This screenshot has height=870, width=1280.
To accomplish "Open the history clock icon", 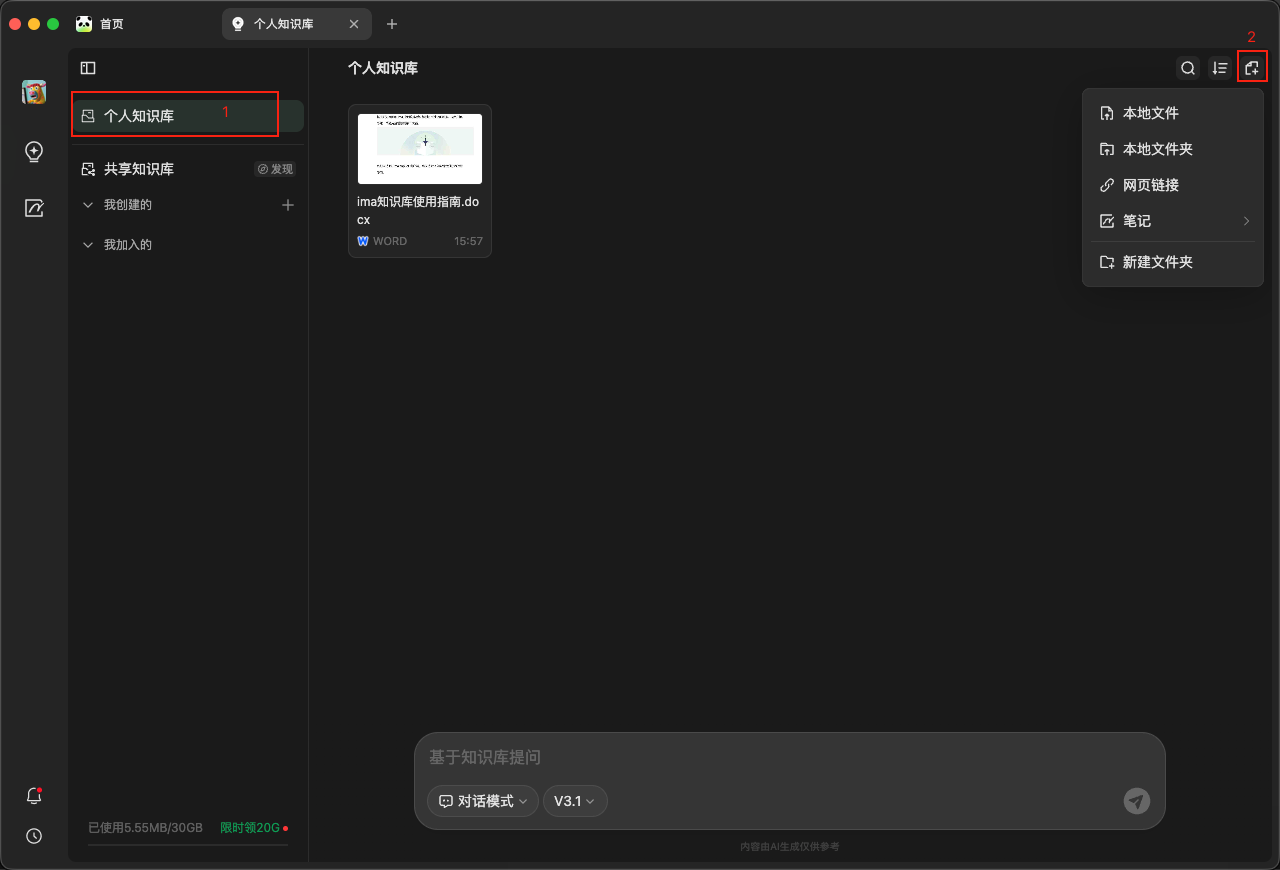I will click(x=34, y=836).
